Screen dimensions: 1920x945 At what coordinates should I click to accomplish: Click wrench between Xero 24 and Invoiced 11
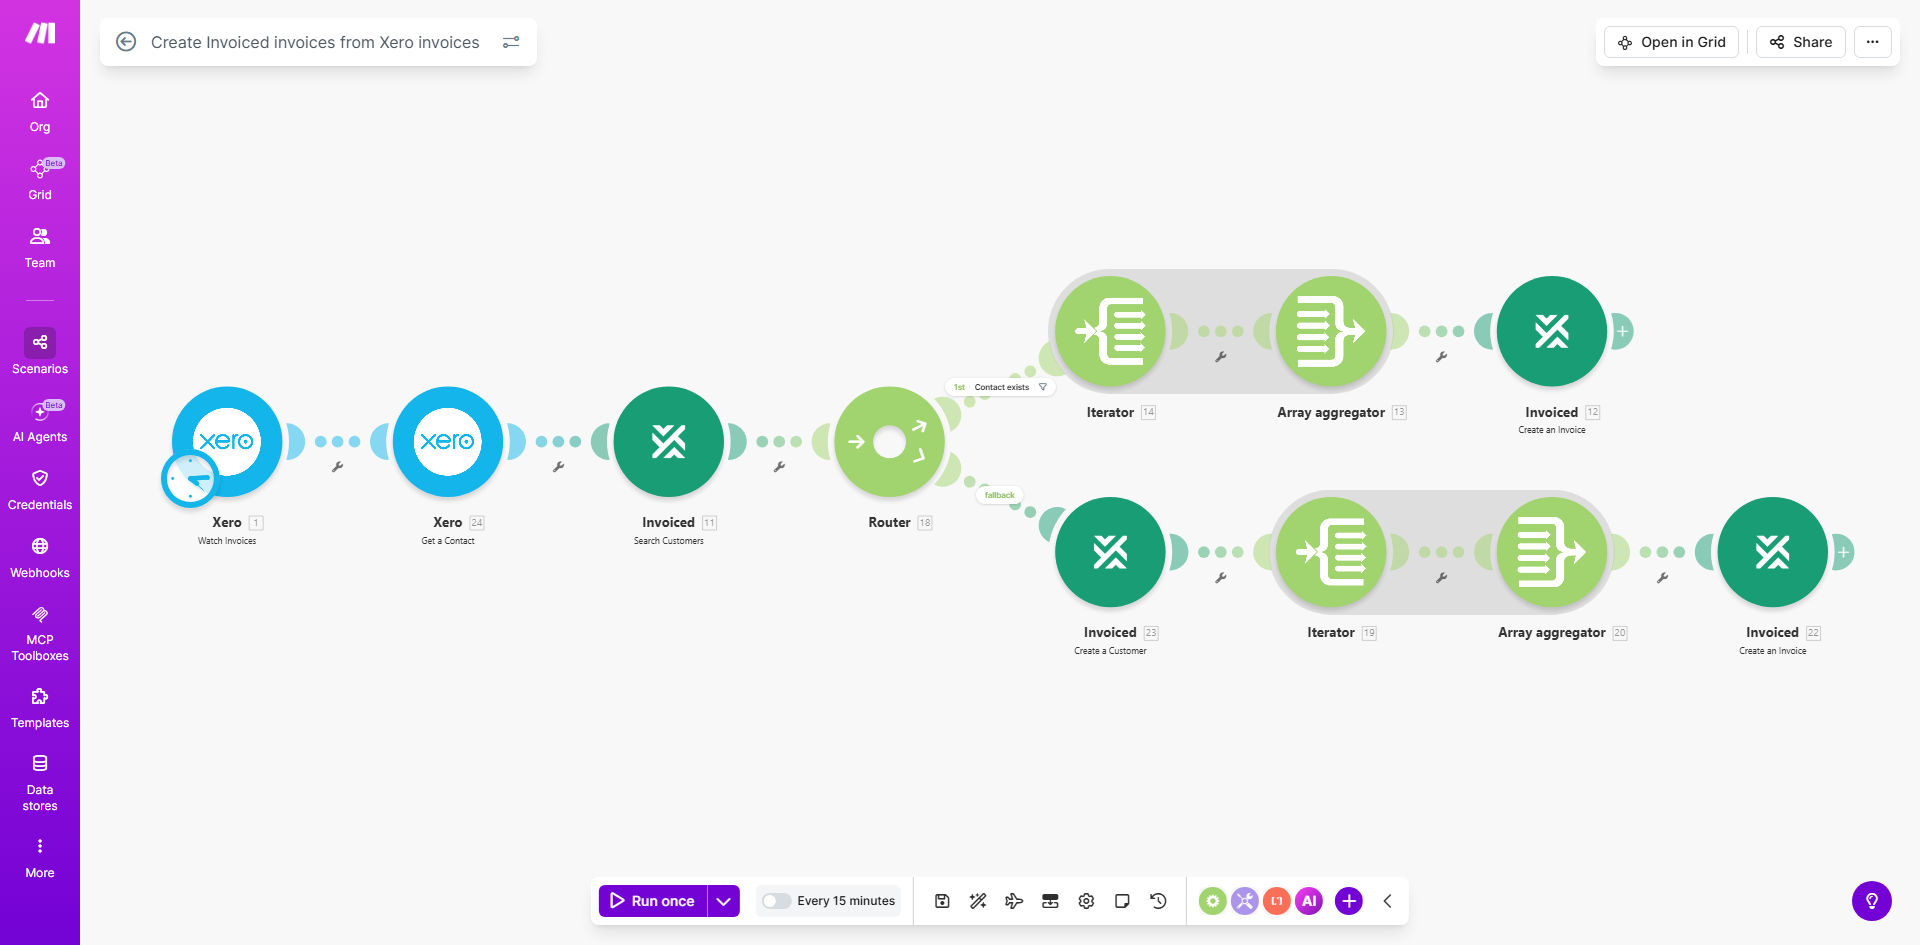coord(559,467)
